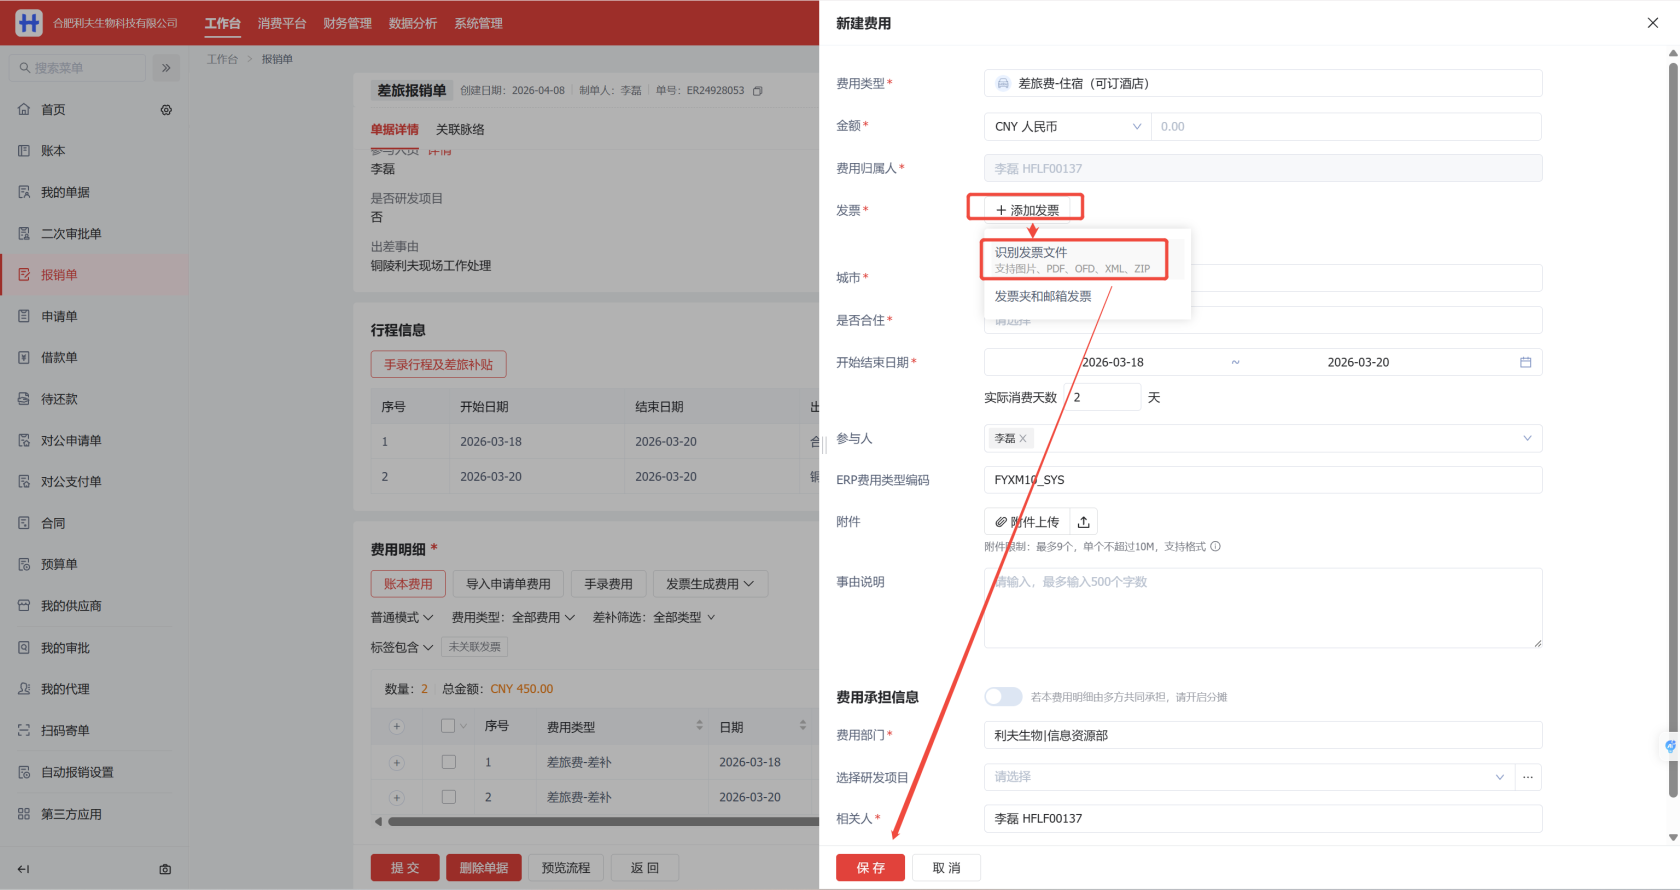This screenshot has height=890, width=1680.
Task: Open the ellipsis button beside 选择研发项目
Action: tap(1528, 777)
